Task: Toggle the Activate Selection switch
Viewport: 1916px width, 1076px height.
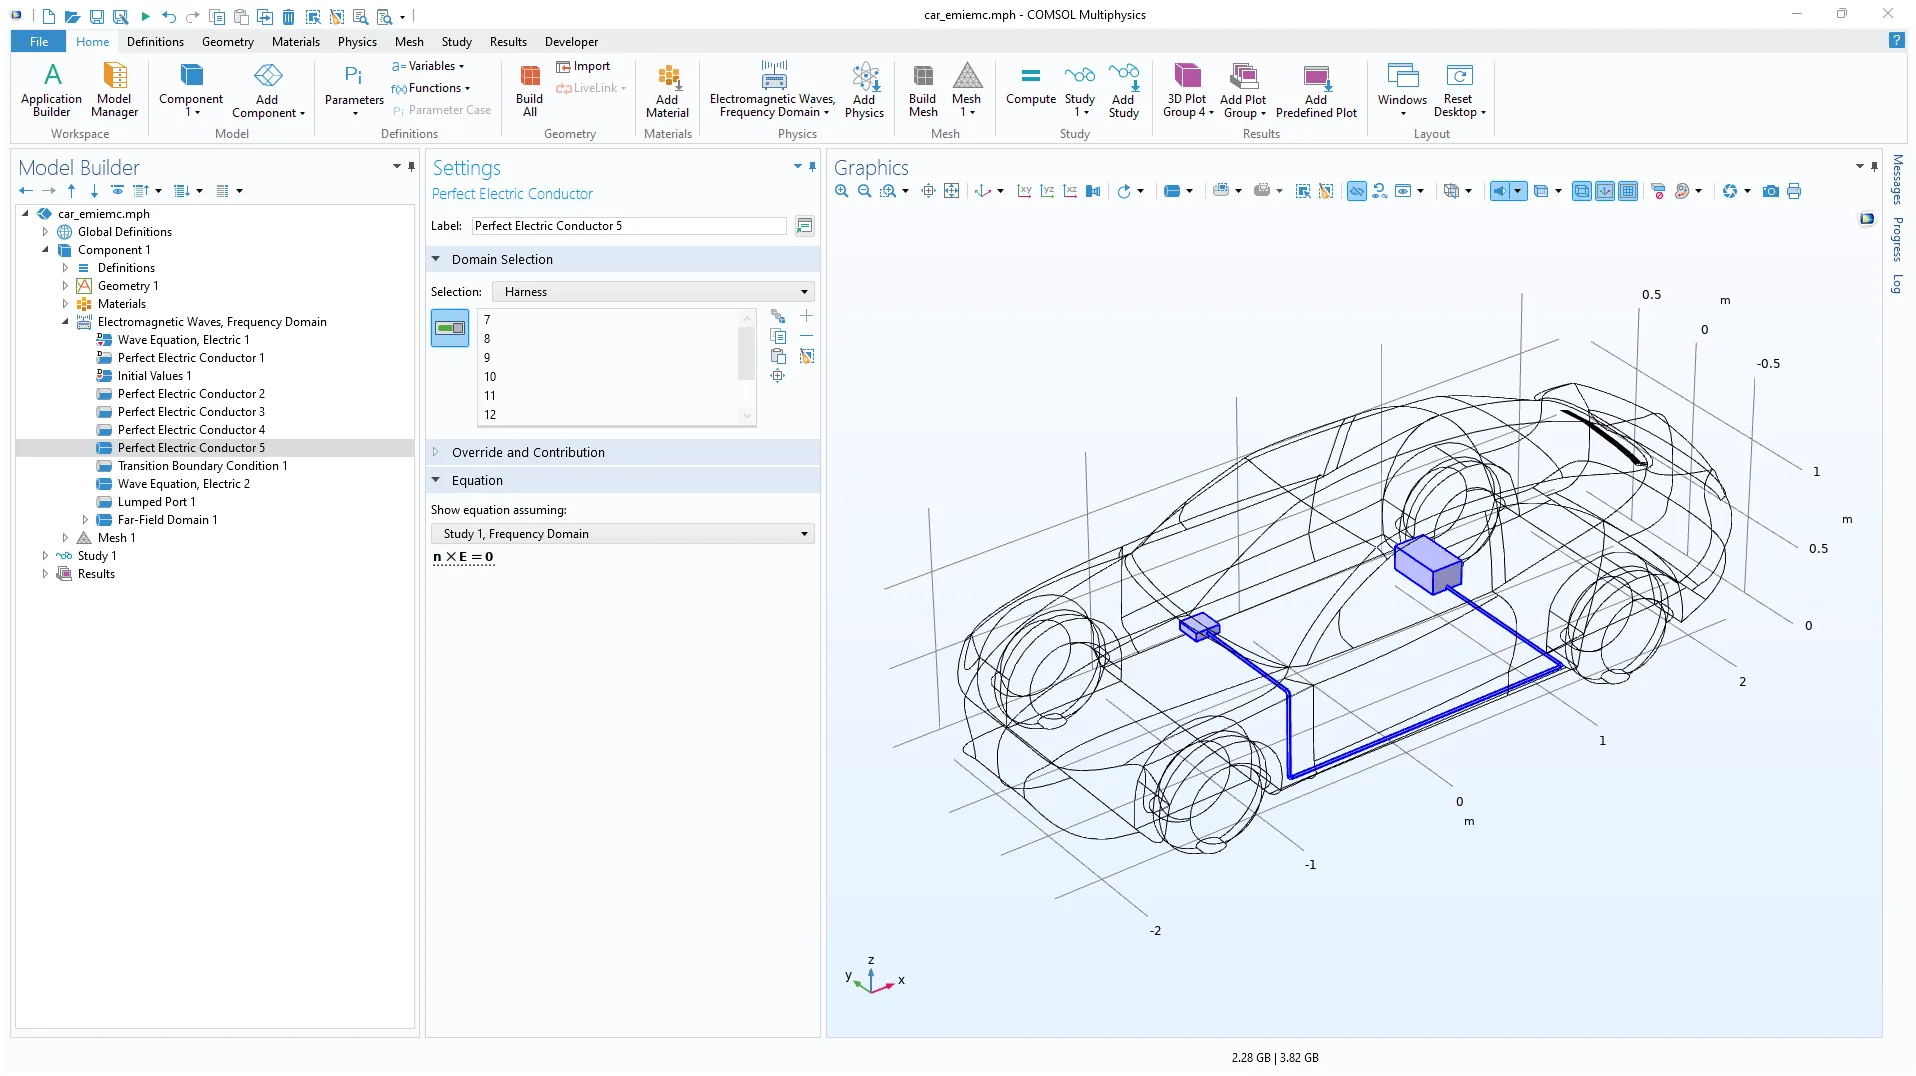Action: [450, 328]
